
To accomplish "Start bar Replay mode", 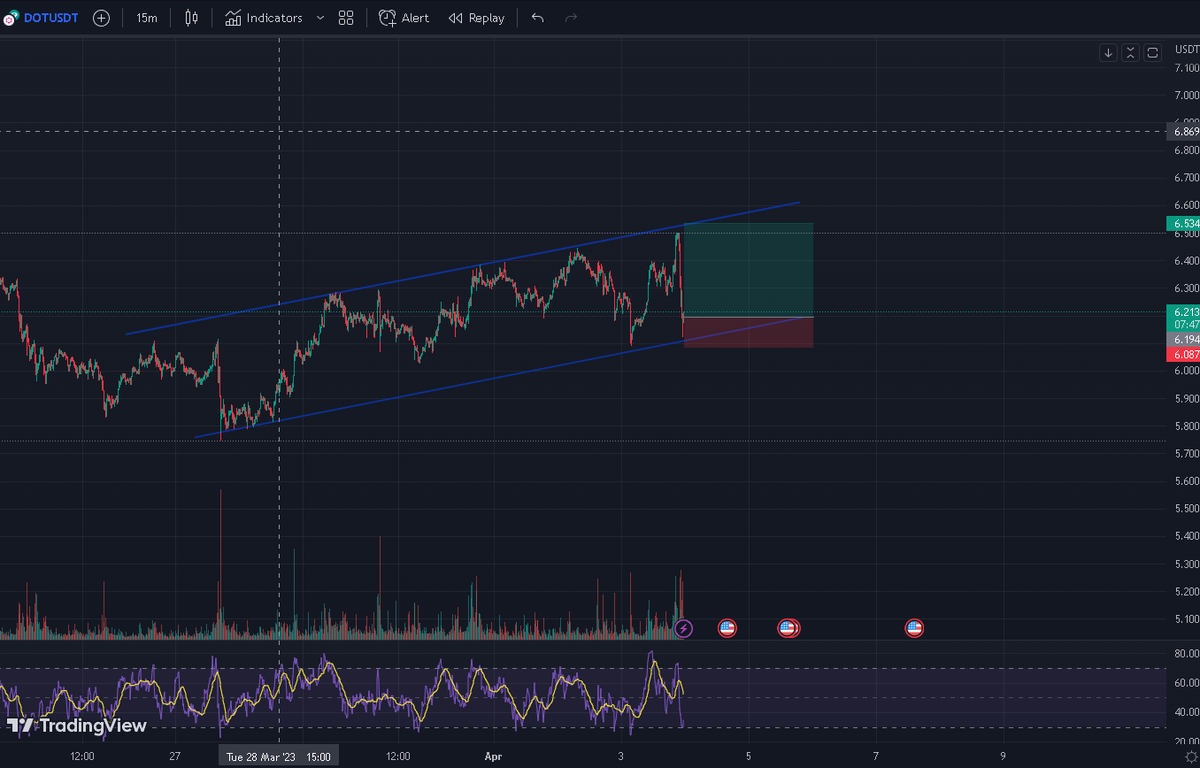I will pos(477,18).
